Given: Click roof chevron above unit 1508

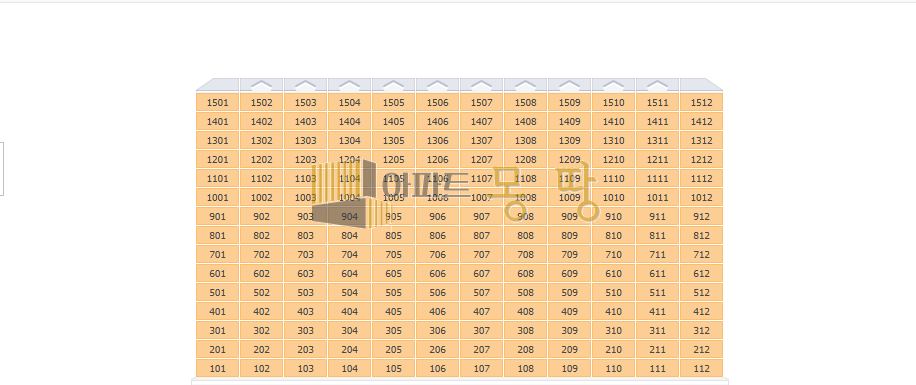Looking at the screenshot, I should coord(526,85).
